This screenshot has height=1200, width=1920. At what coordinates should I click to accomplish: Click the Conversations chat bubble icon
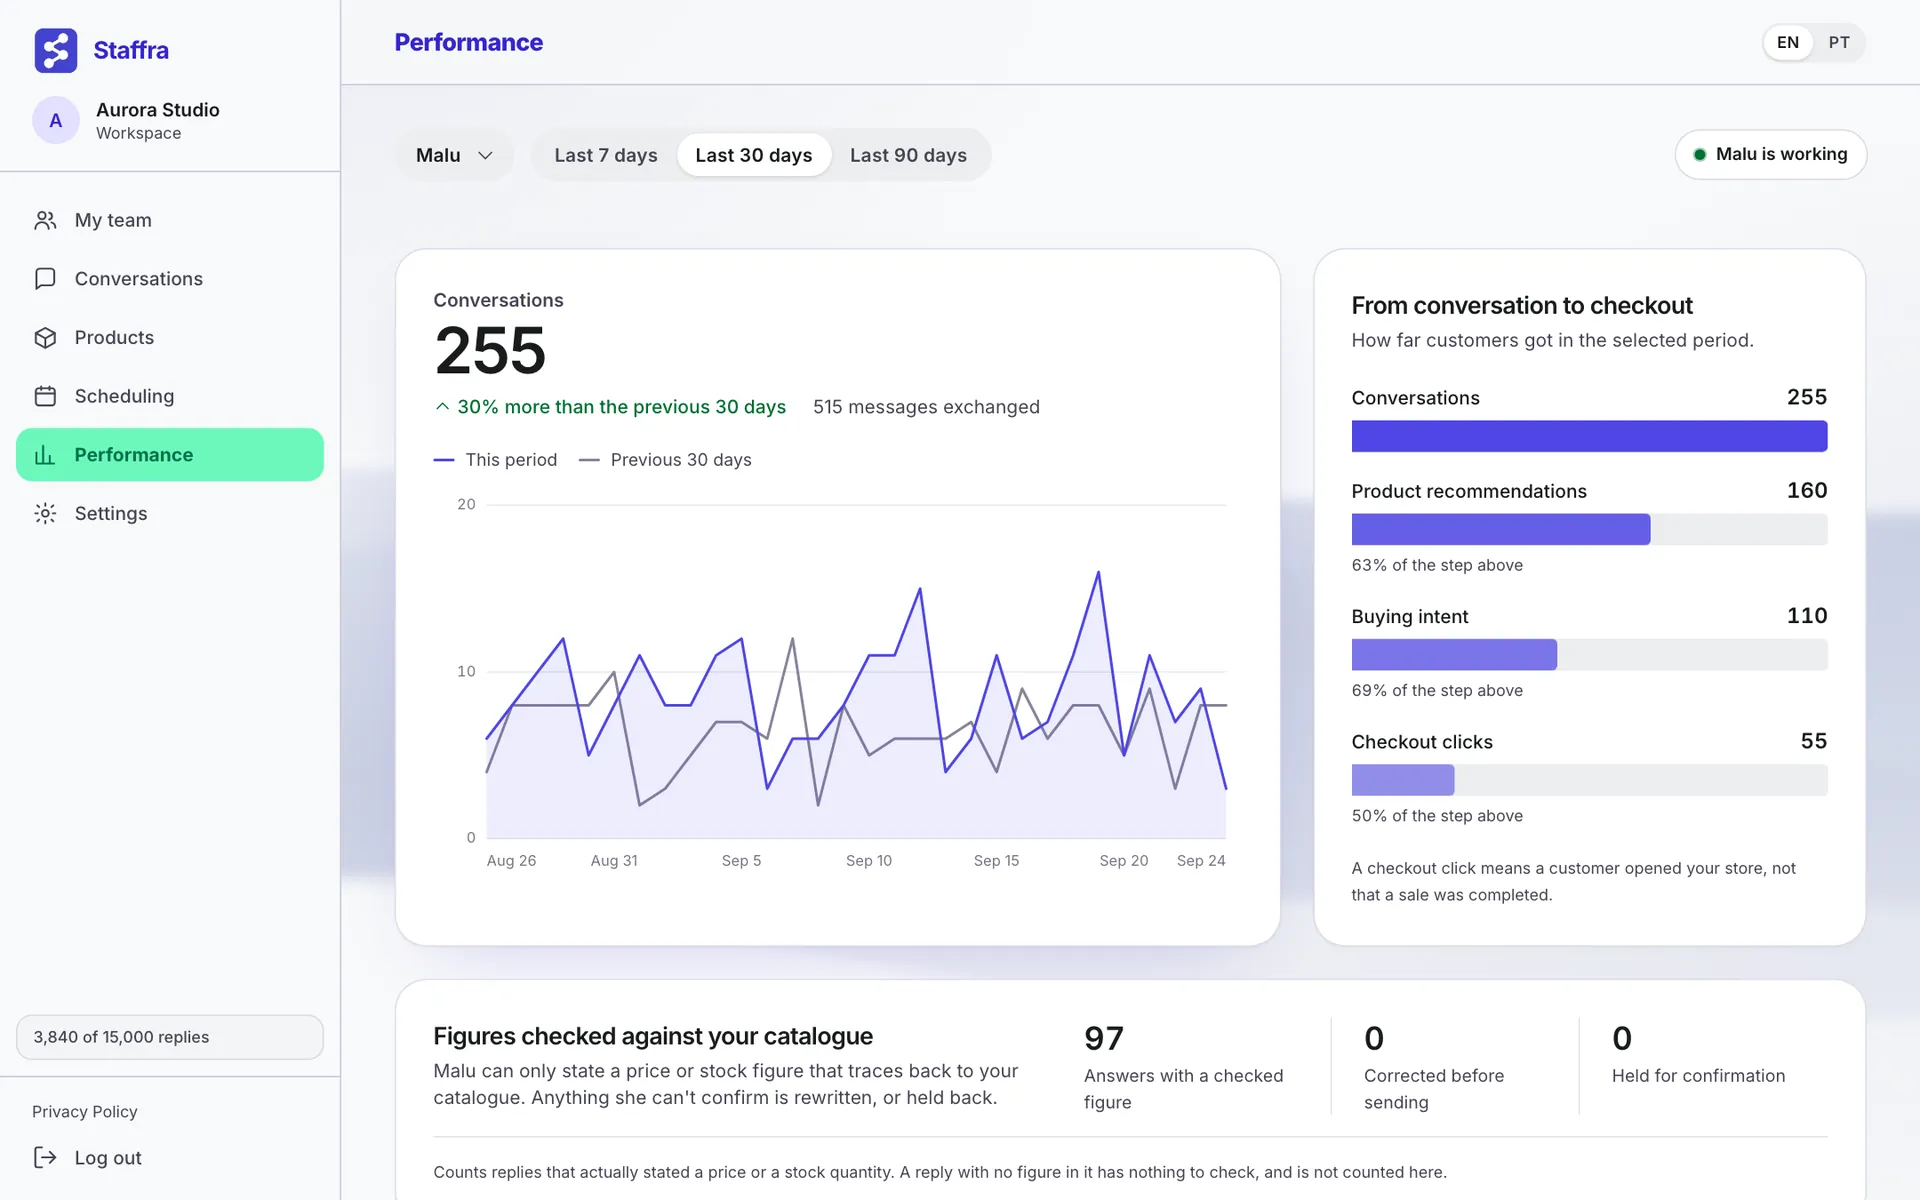coord(45,279)
